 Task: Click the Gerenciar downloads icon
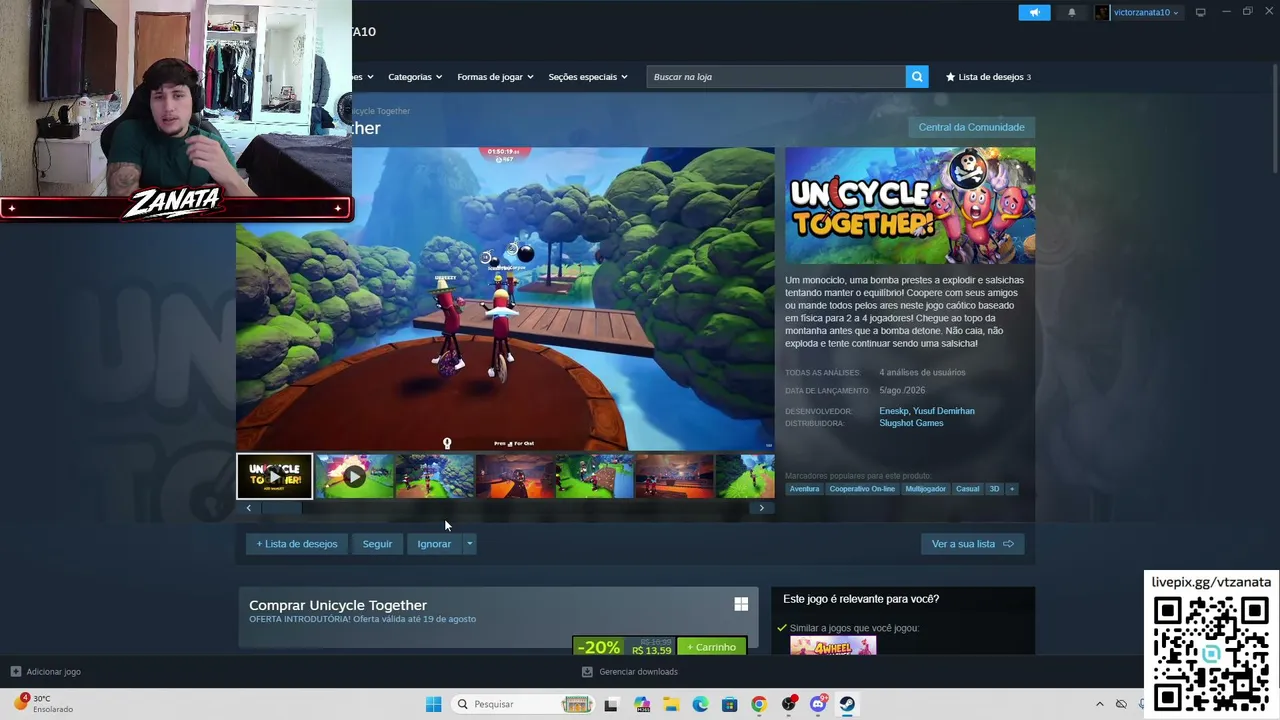[587, 672]
